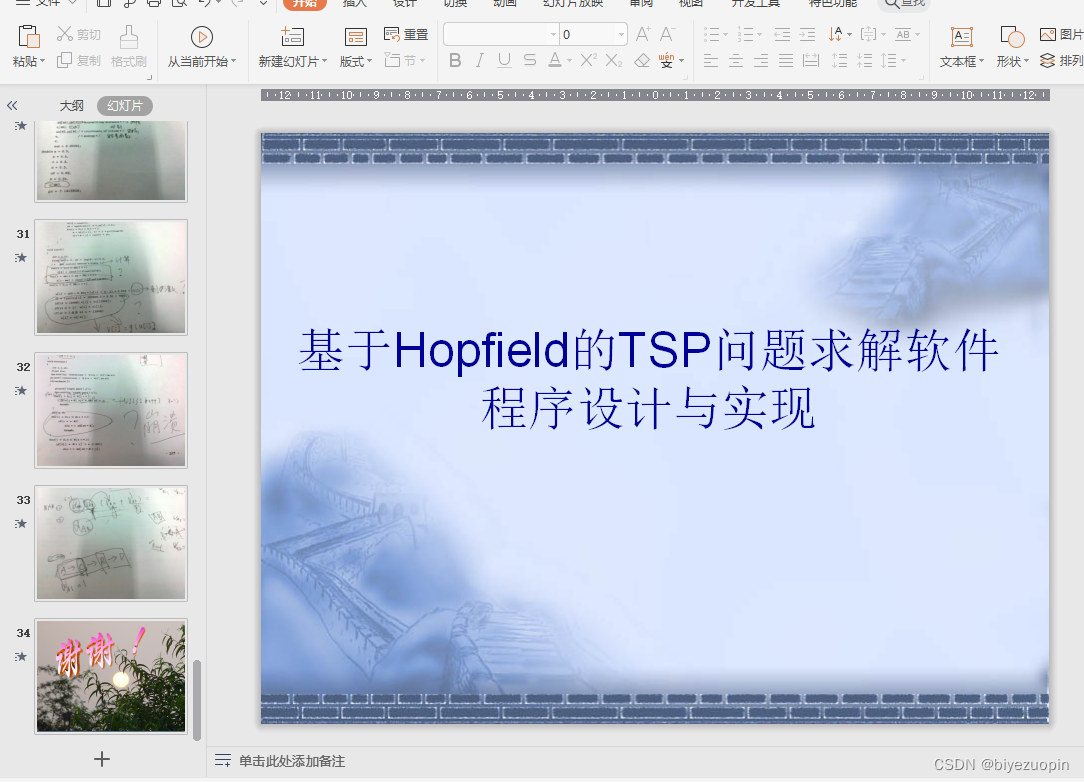Open the 文本框 text box dropdown

[981, 62]
